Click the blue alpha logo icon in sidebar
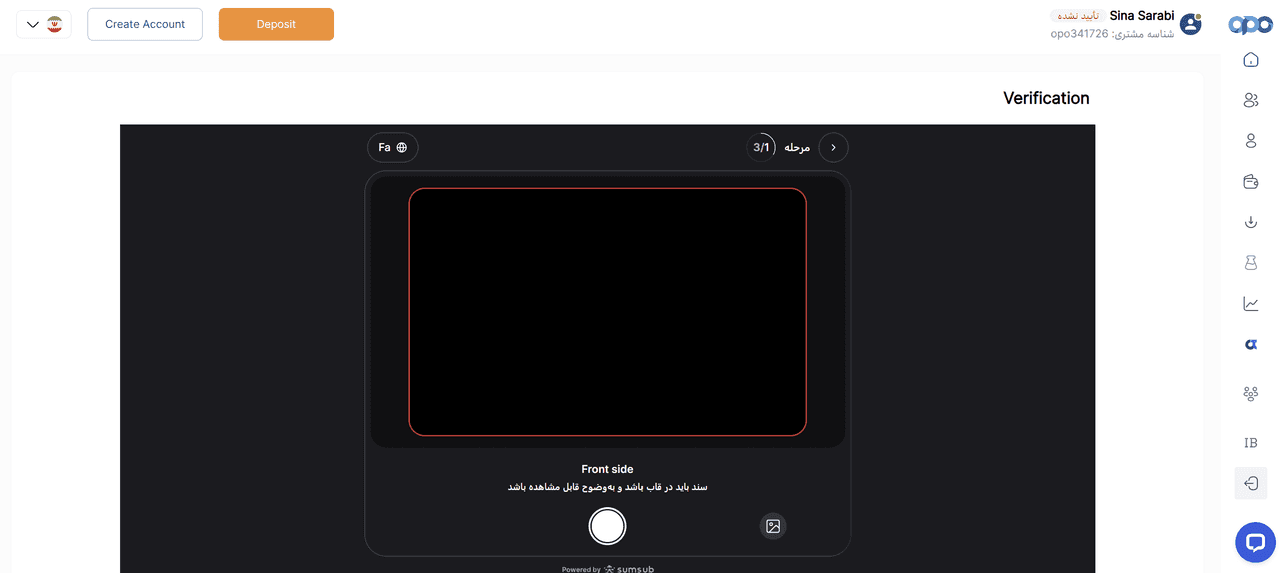Viewport: 1280px width, 573px height. (x=1250, y=344)
